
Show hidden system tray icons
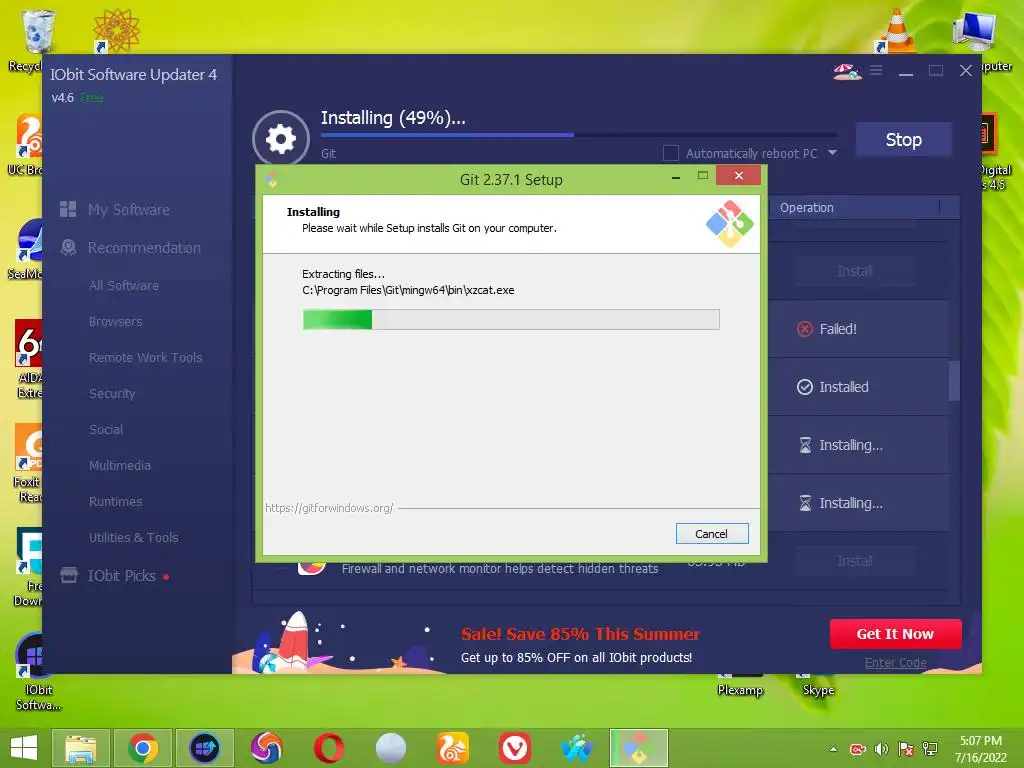pyautogui.click(x=833, y=749)
